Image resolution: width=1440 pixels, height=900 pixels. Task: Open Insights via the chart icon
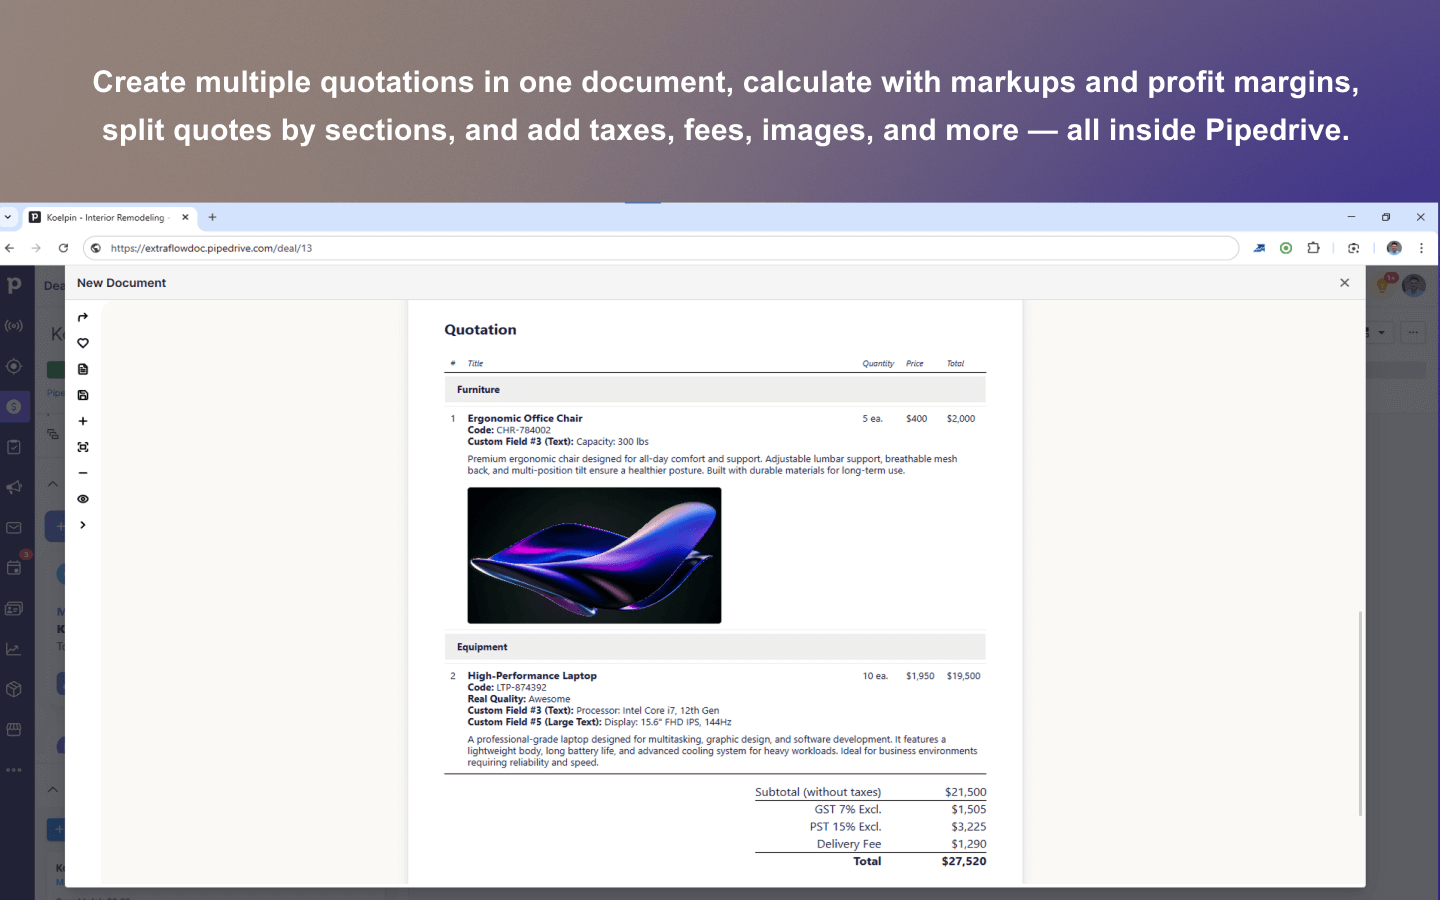click(x=14, y=648)
